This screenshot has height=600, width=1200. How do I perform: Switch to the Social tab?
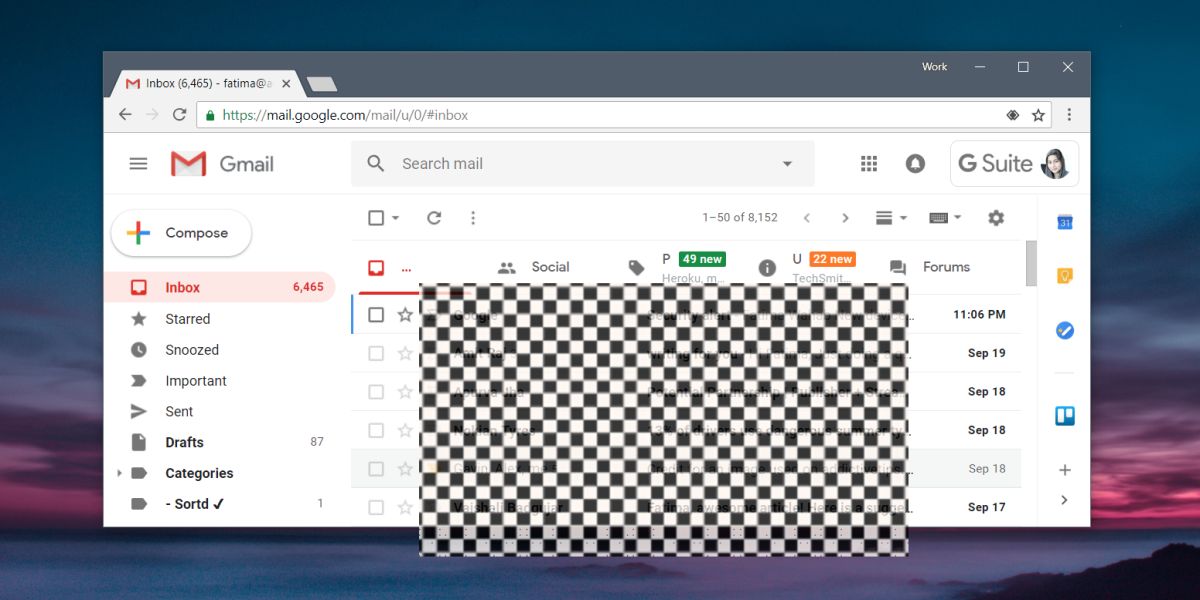534,267
